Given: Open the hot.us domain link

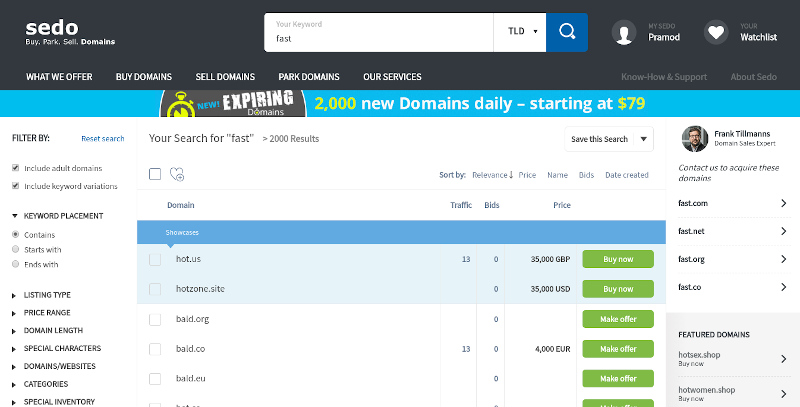Looking at the screenshot, I should (x=188, y=259).
